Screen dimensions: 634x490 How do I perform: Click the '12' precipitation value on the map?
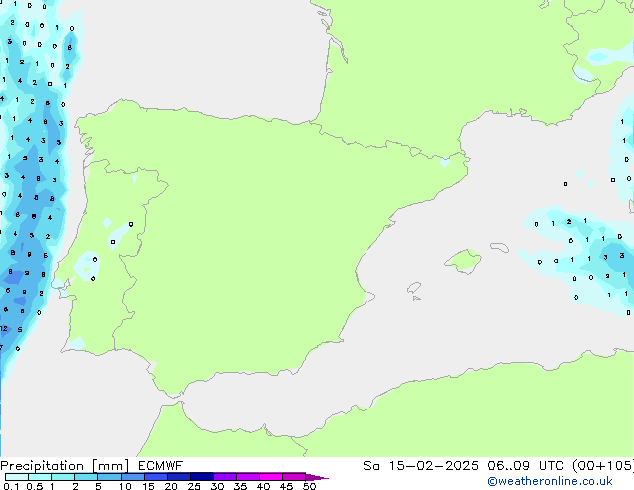point(4,328)
